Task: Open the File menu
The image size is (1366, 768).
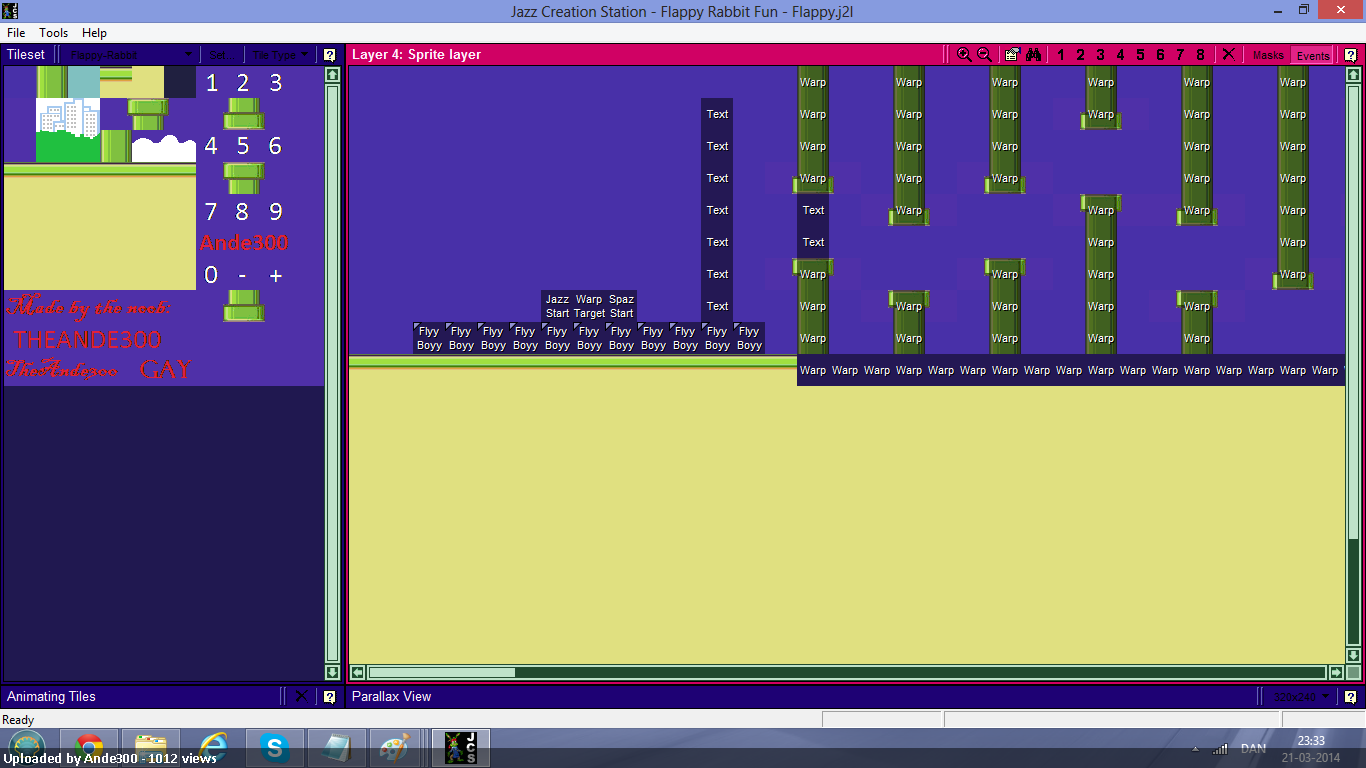Action: coord(16,33)
